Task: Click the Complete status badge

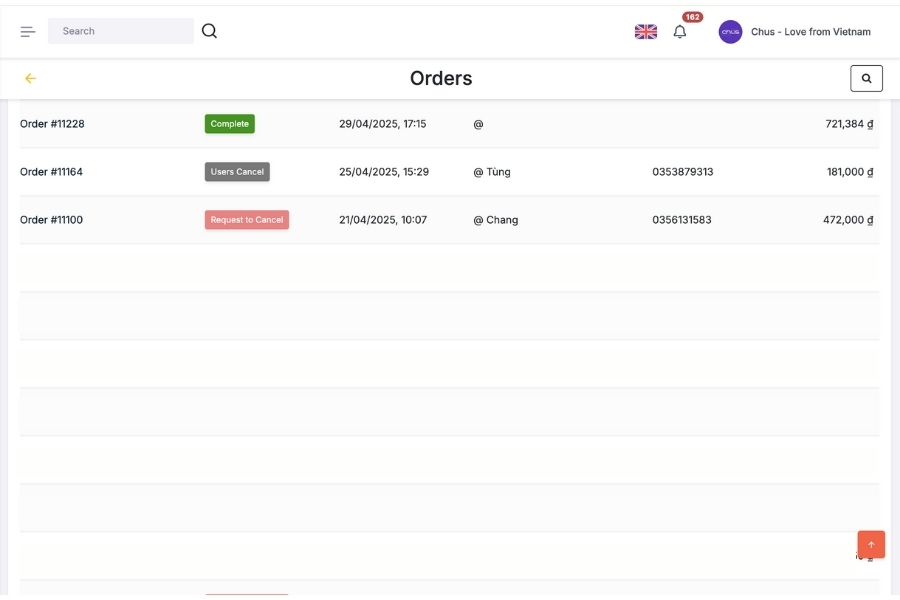Action: point(230,123)
